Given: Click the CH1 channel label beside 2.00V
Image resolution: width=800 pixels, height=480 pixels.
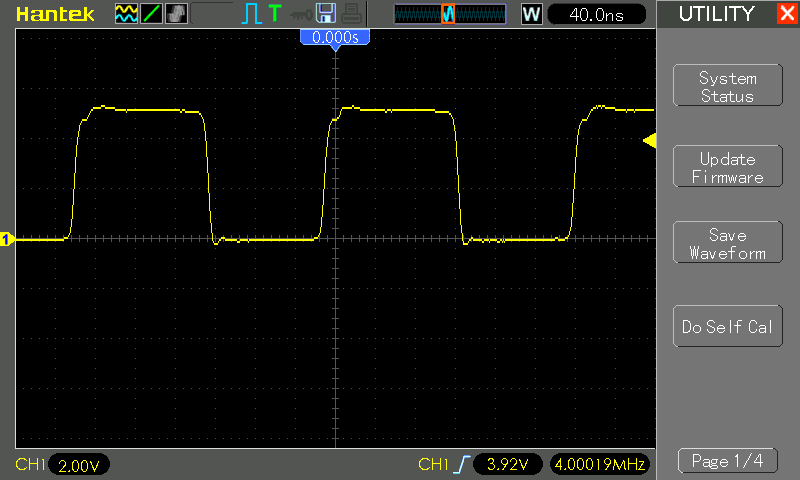Looking at the screenshot, I should tap(31, 464).
